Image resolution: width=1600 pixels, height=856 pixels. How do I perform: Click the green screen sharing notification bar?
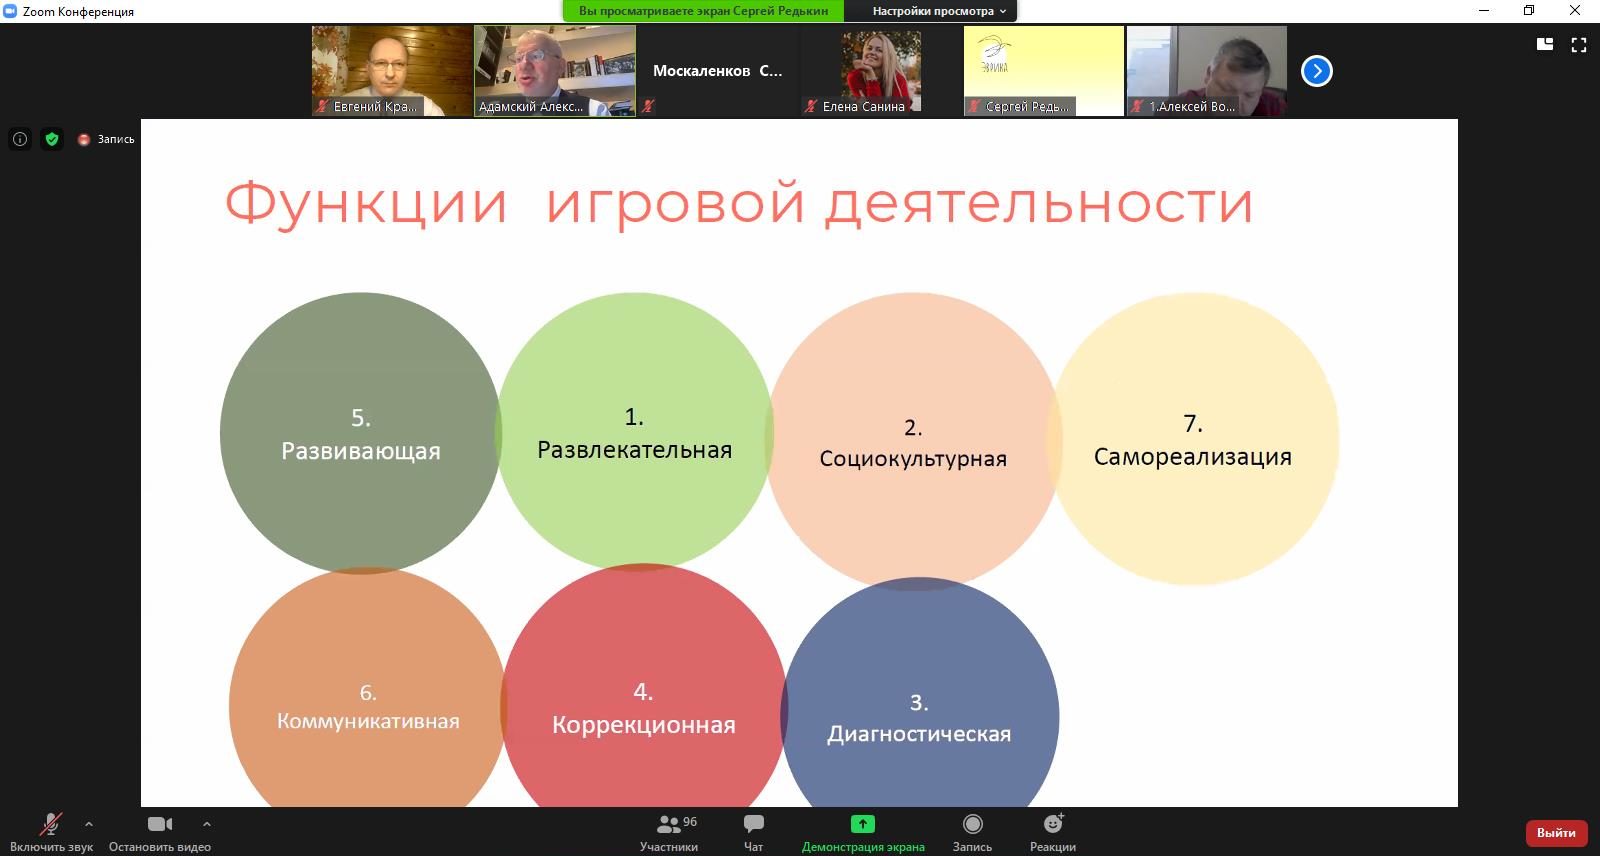pos(703,11)
